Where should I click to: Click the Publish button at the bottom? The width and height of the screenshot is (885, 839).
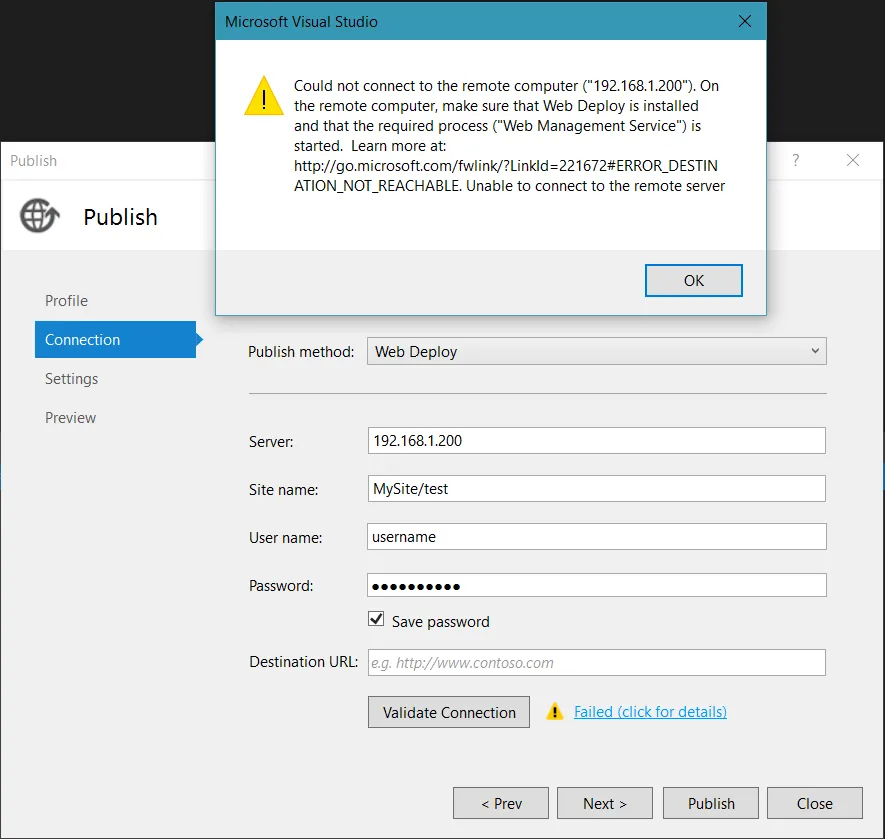click(711, 803)
